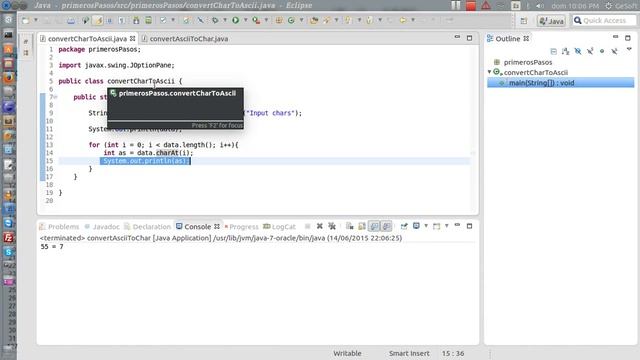
Task: Open Firefox from the Ubuntu launcher
Action: click(x=9, y=78)
